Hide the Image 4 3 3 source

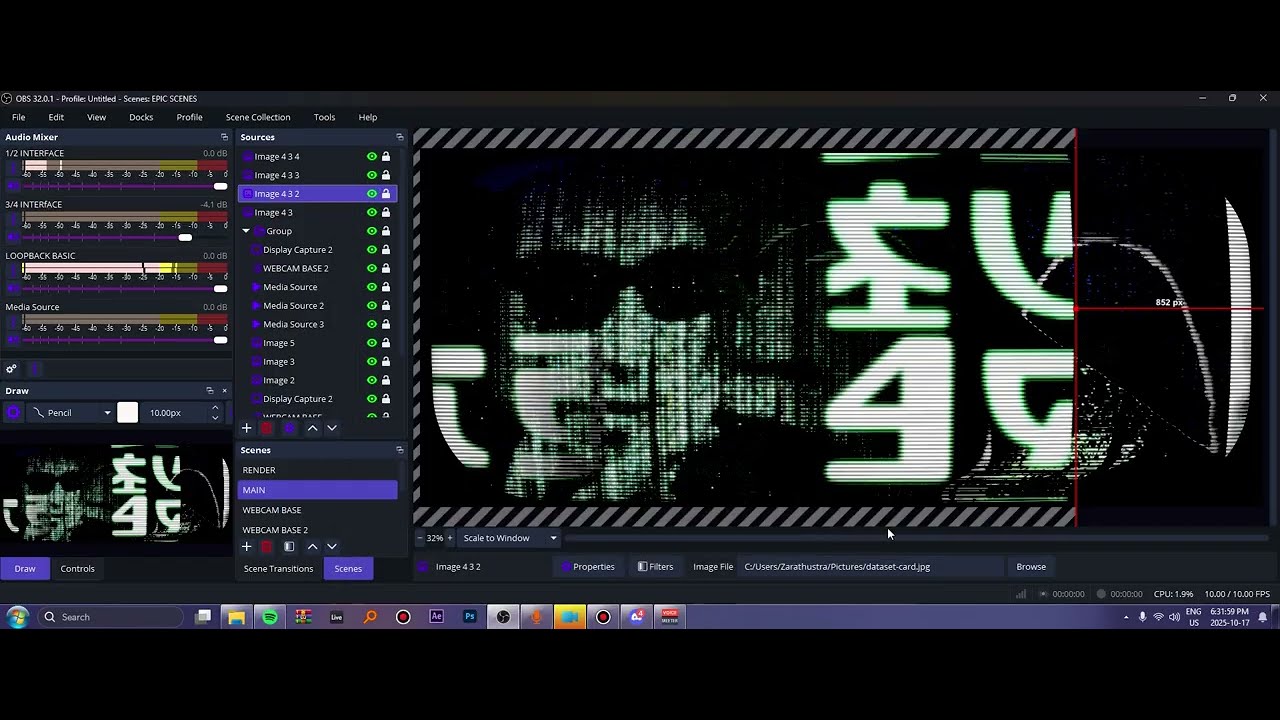point(372,175)
